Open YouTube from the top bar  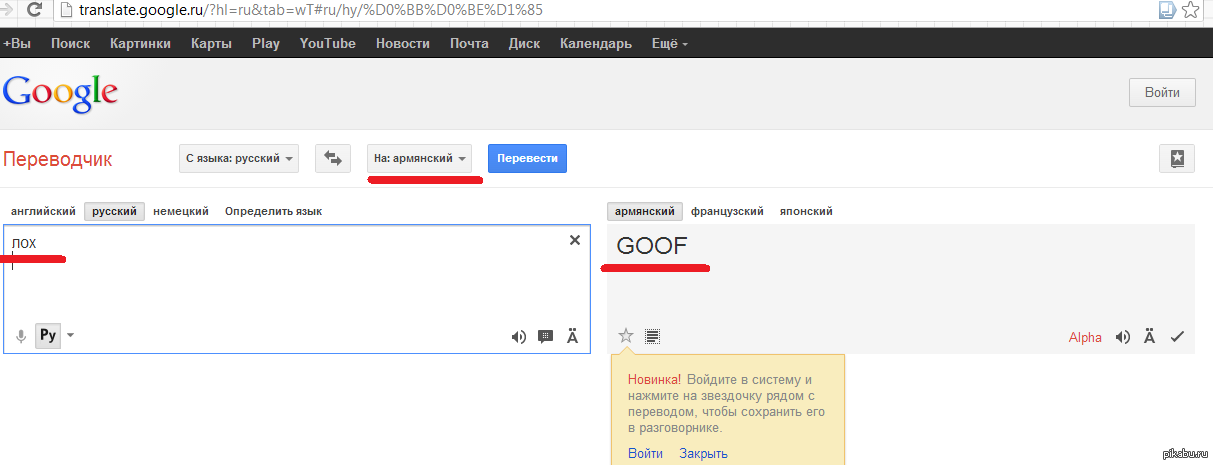(327, 43)
